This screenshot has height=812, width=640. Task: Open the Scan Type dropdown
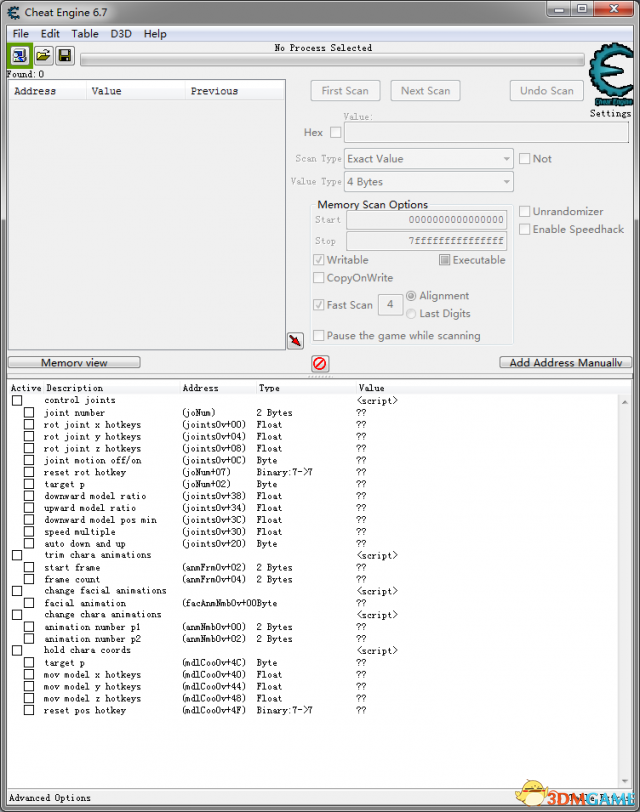[429, 159]
